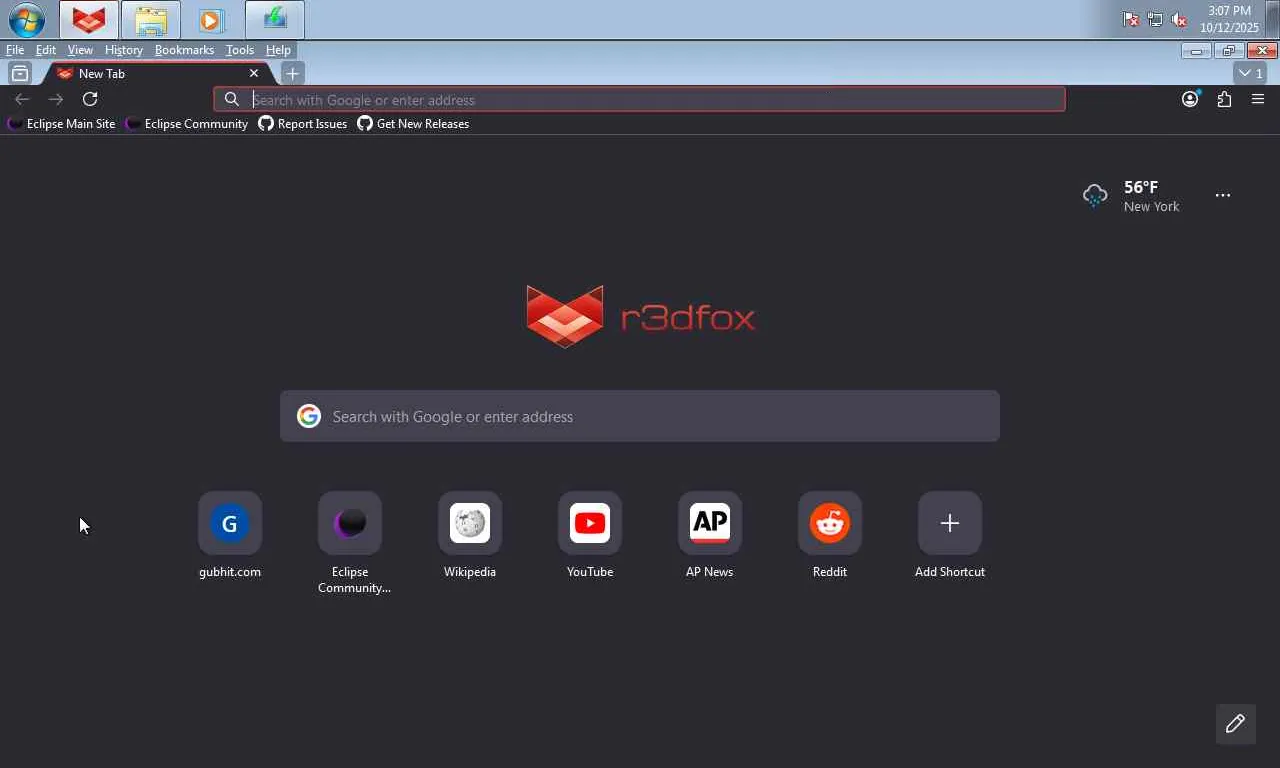Open the Bookmarks menu
This screenshot has width=1280, height=768.
(x=184, y=50)
